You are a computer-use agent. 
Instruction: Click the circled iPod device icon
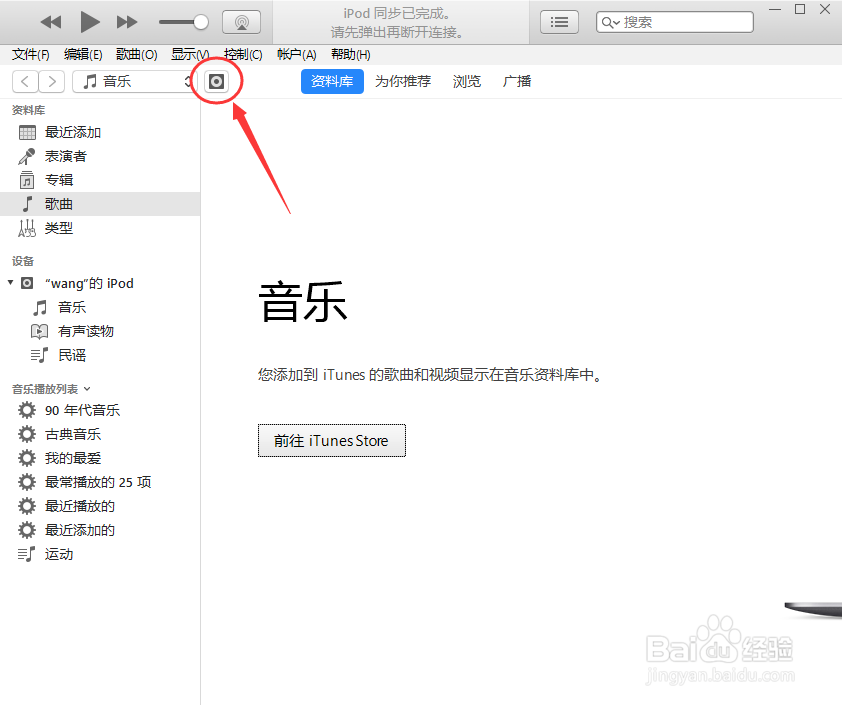tap(217, 81)
